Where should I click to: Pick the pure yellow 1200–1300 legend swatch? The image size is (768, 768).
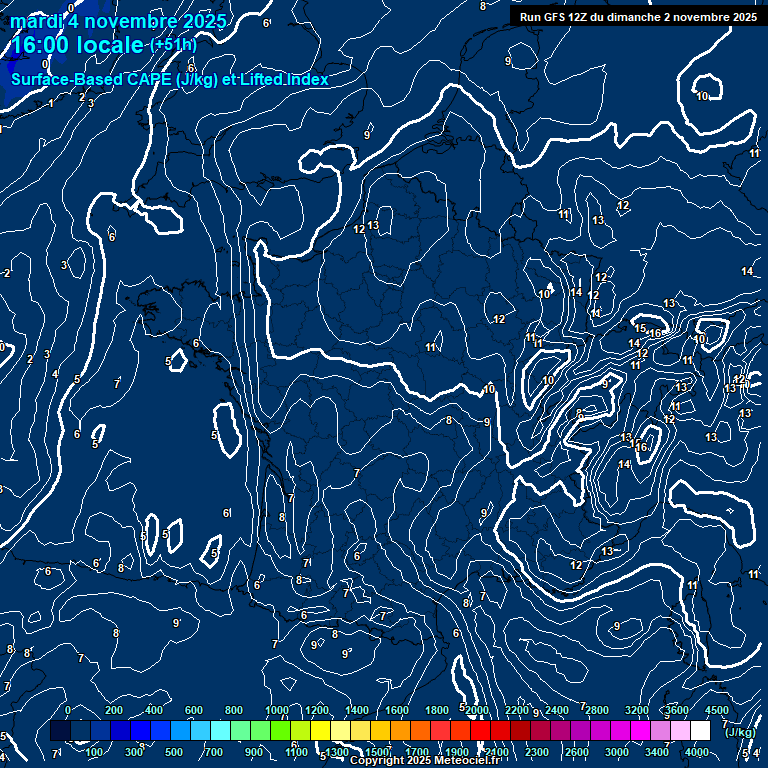tap(320, 730)
